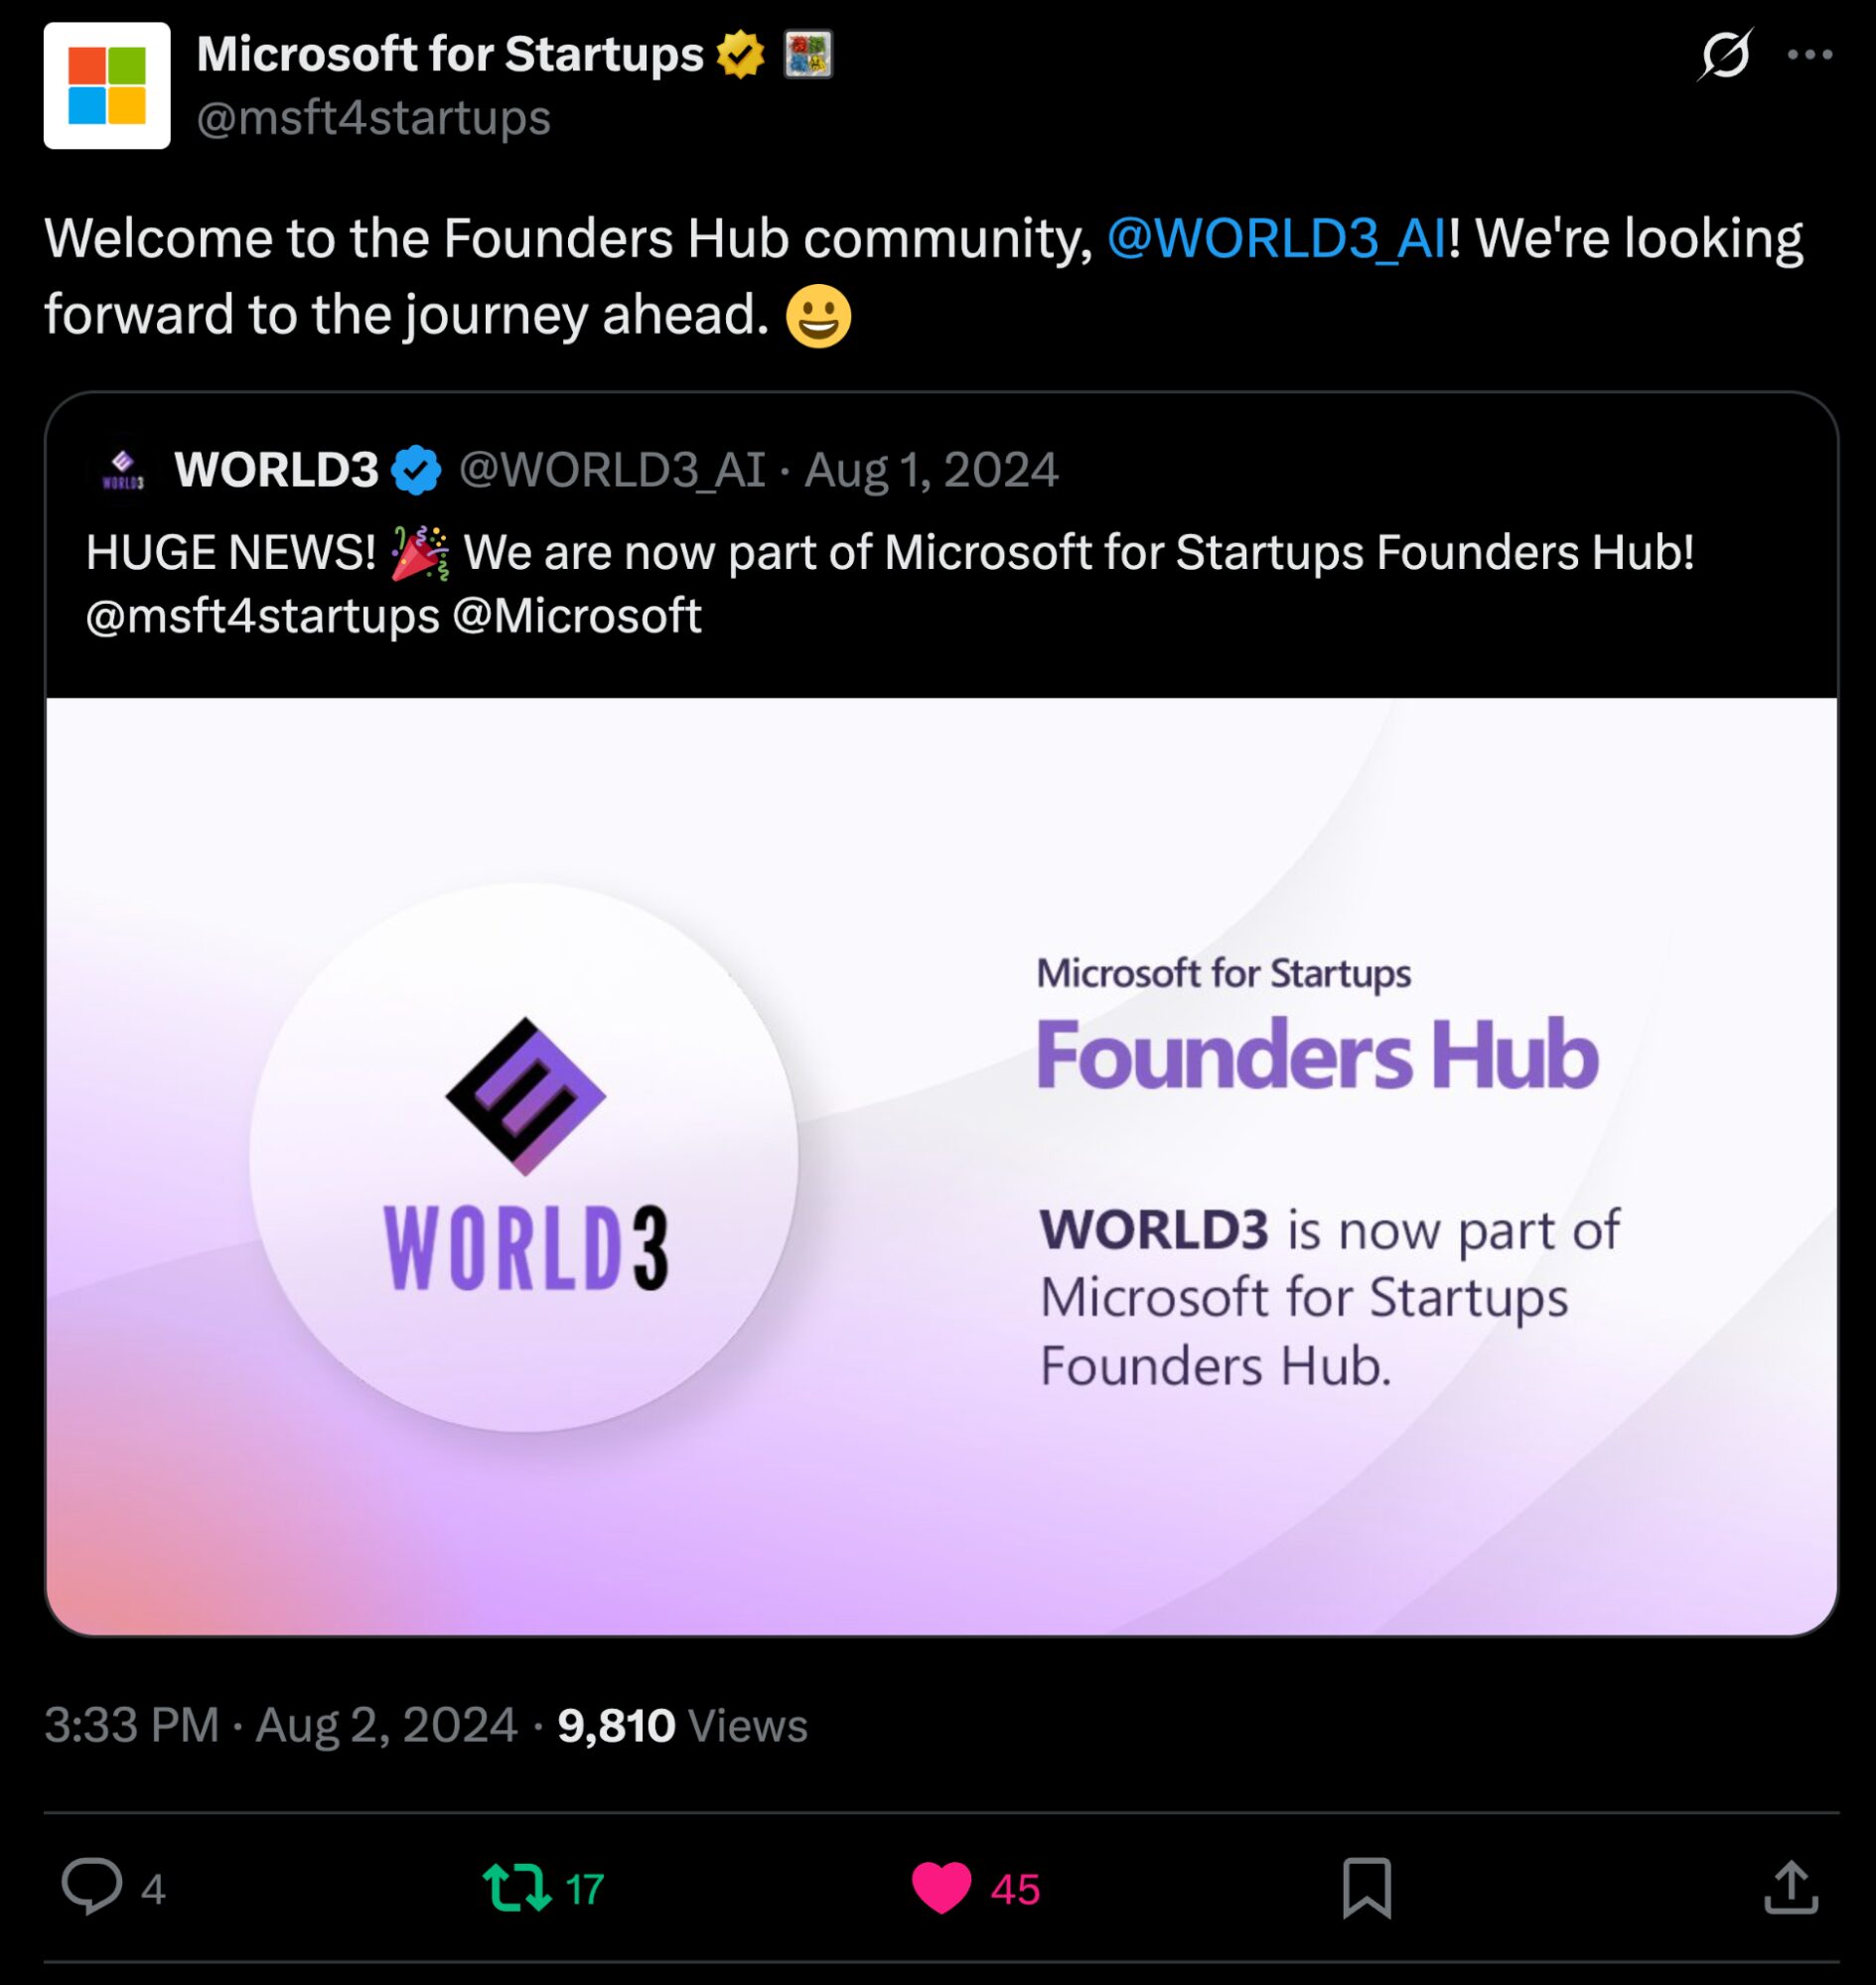1876x1985 pixels.
Task: Click the reply speech bubble icon
Action: coord(92,1887)
